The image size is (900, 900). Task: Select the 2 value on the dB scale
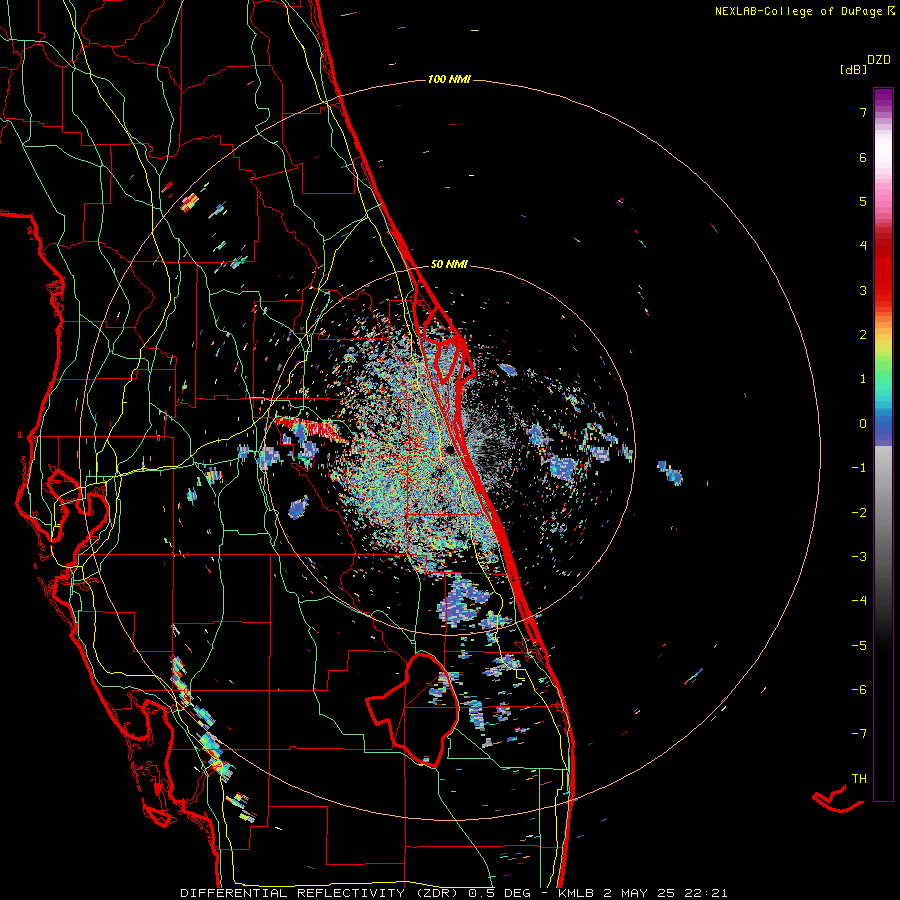(863, 335)
